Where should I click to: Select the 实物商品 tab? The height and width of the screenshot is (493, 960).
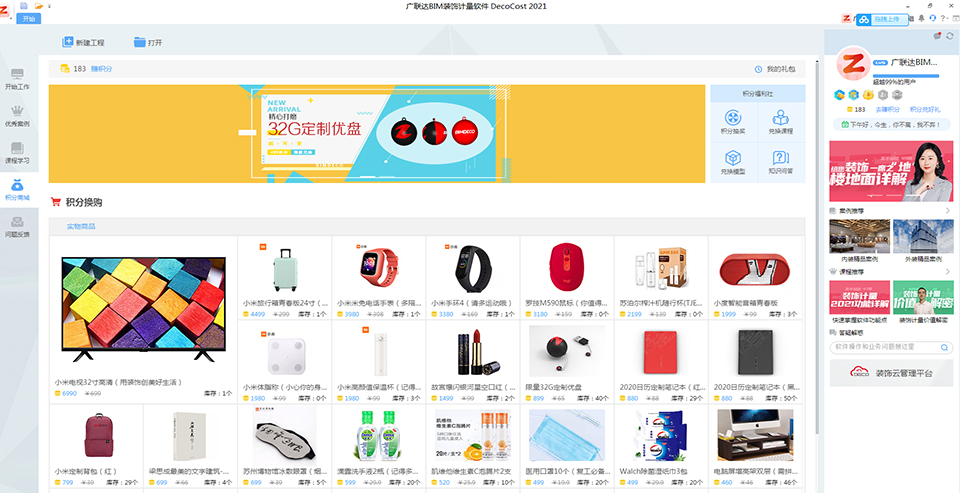pos(81,227)
